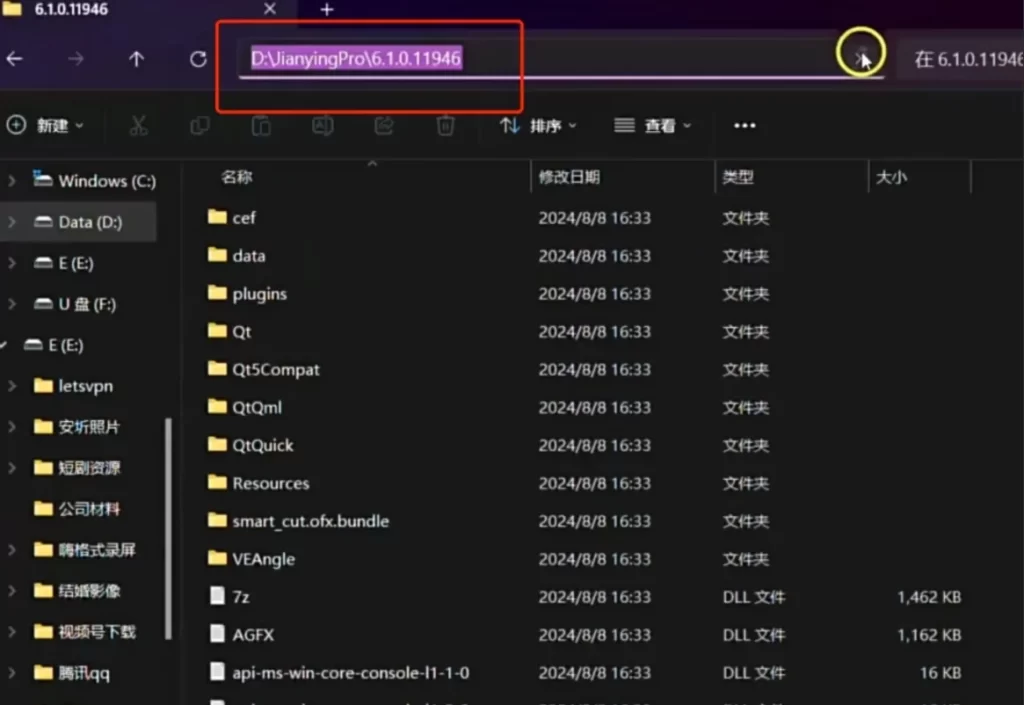The height and width of the screenshot is (705, 1024).
Task: Click the Forward navigation arrow
Action: click(x=76, y=59)
